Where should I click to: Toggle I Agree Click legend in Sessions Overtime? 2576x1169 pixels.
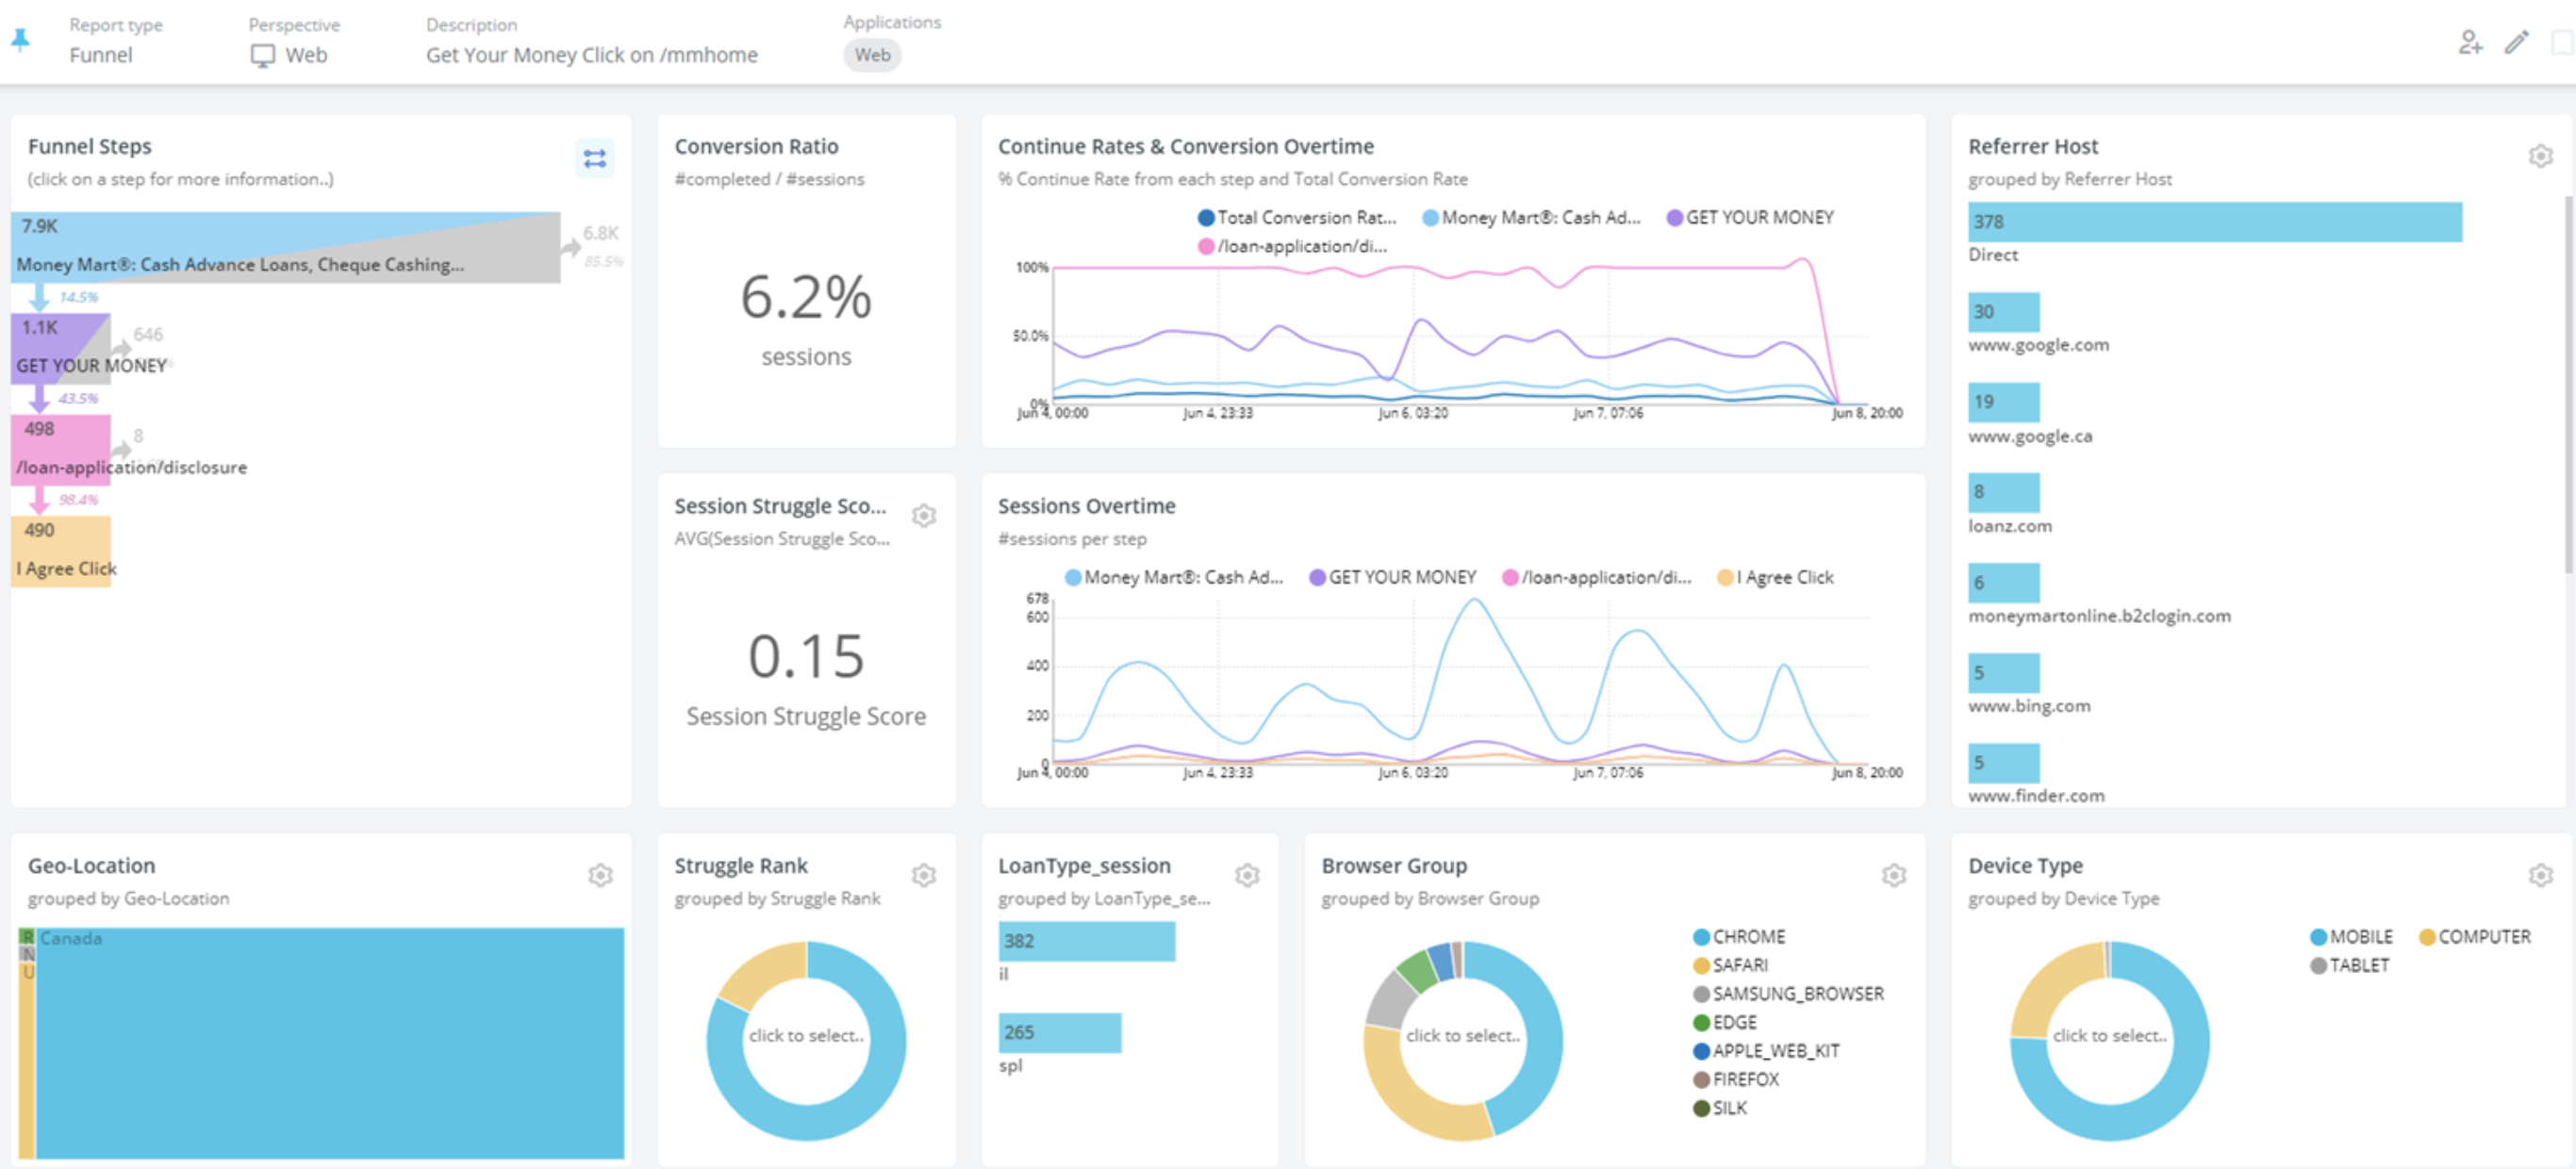pos(1775,577)
